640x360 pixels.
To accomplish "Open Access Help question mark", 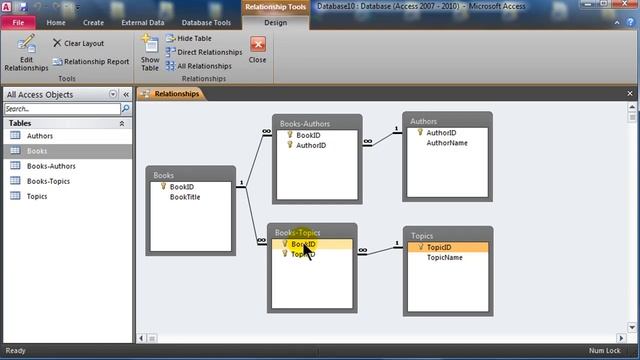I will (630, 22).
